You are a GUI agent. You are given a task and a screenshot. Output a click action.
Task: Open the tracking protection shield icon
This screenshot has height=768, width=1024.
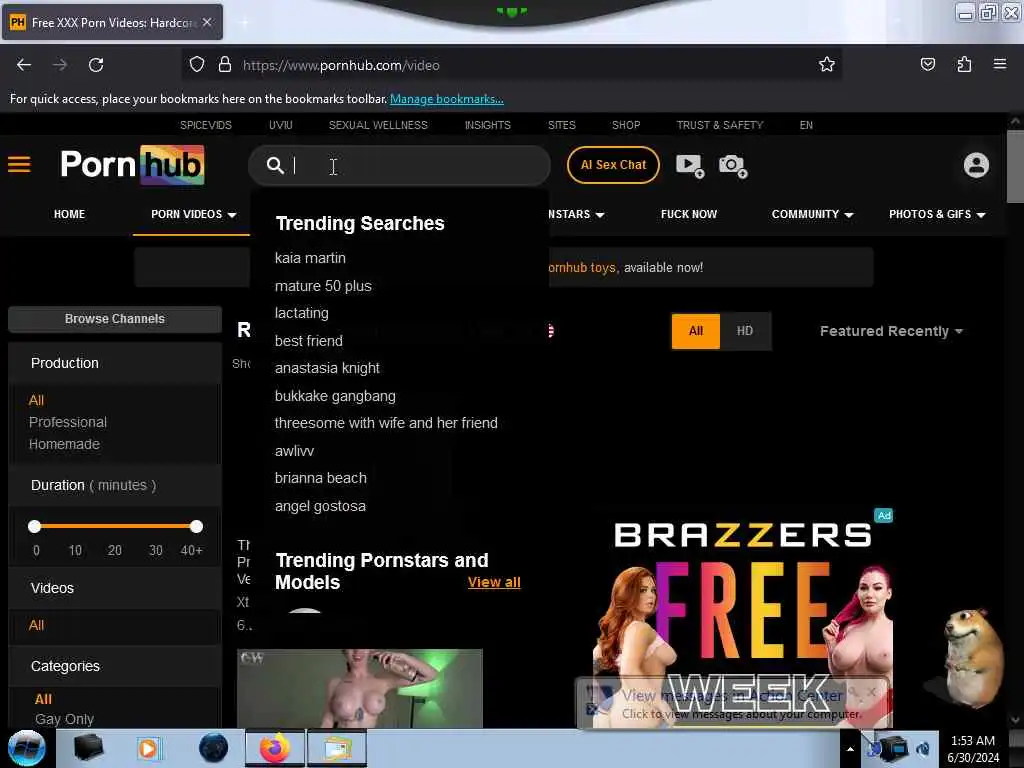tap(197, 65)
